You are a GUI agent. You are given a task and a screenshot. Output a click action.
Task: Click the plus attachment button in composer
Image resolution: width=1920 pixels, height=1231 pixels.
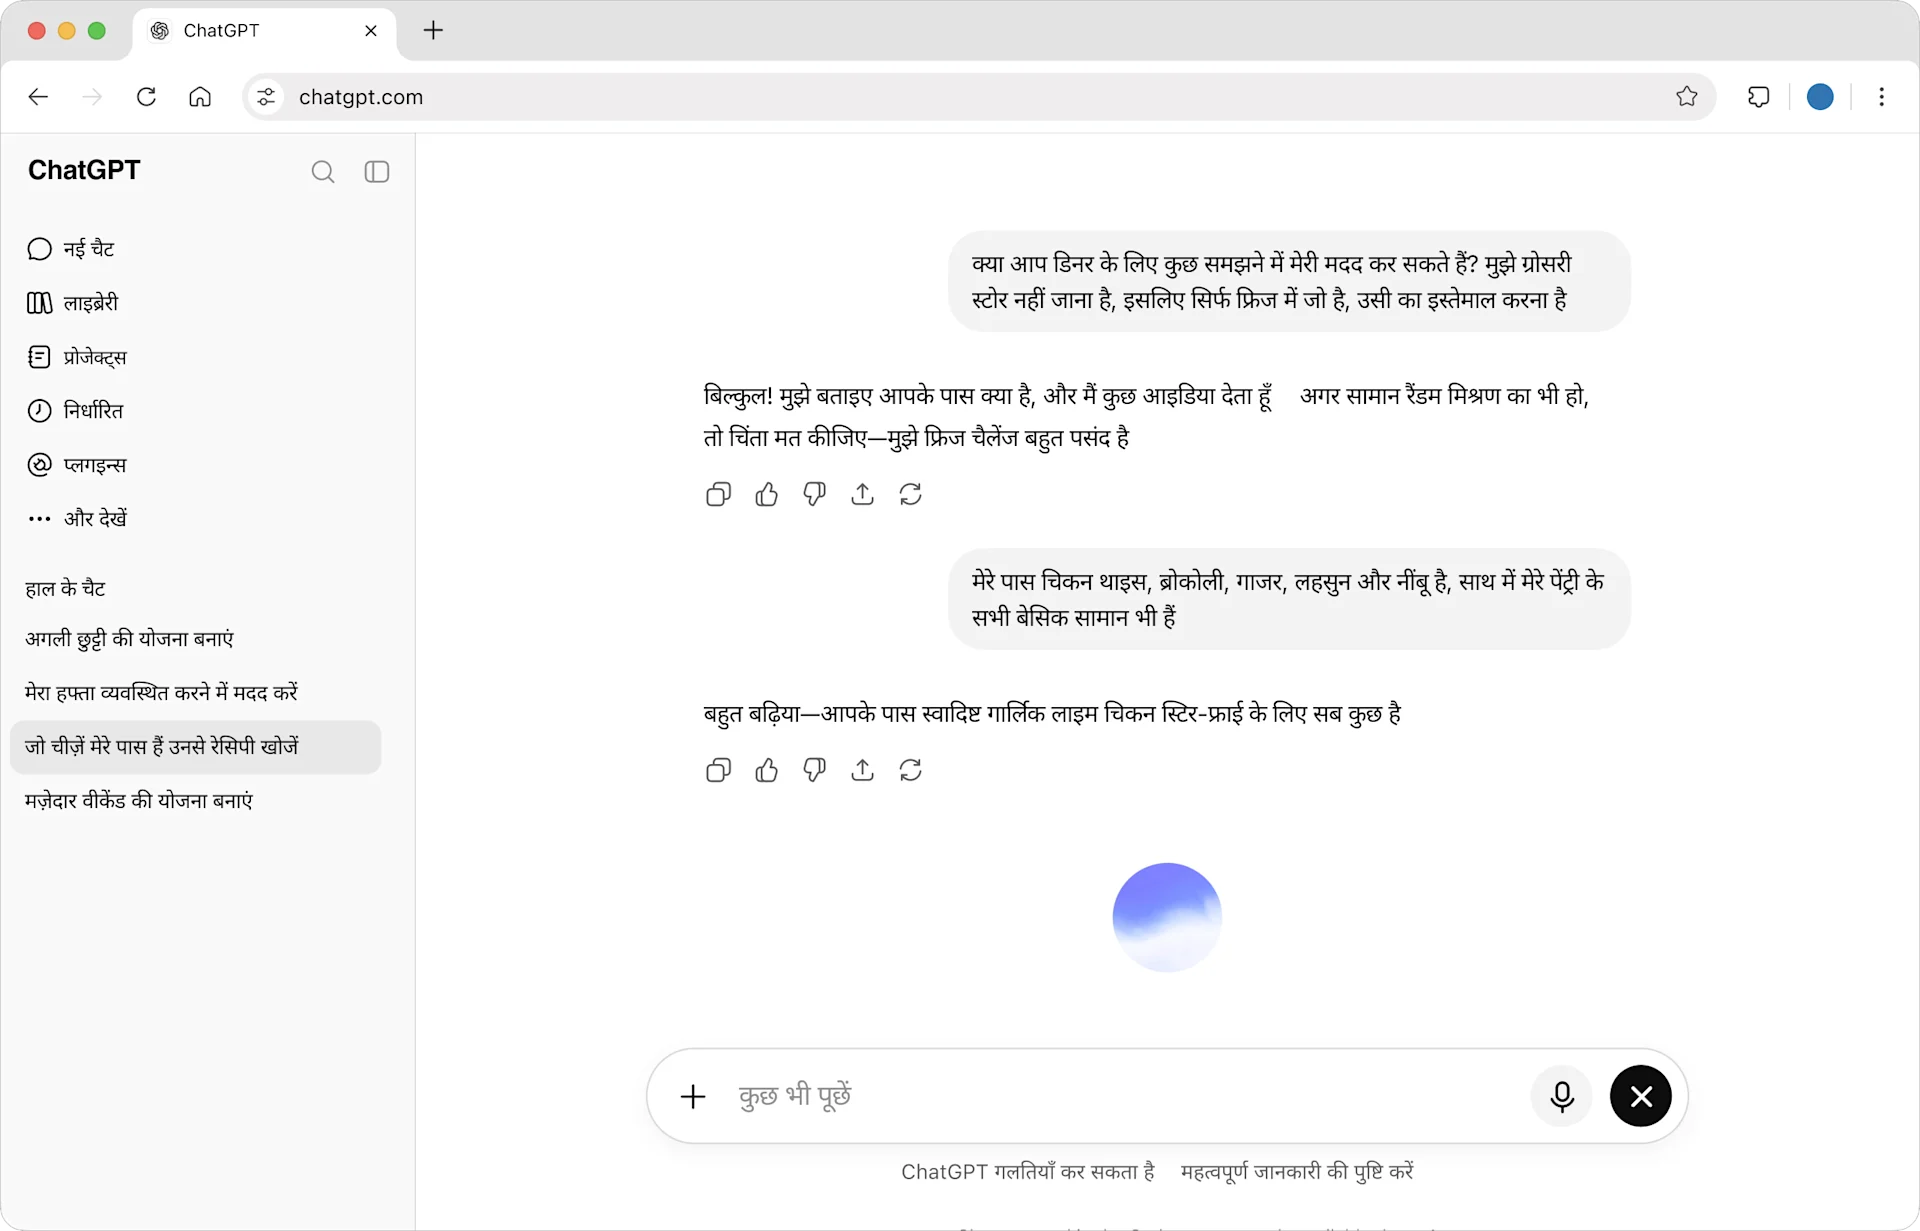693,1097
